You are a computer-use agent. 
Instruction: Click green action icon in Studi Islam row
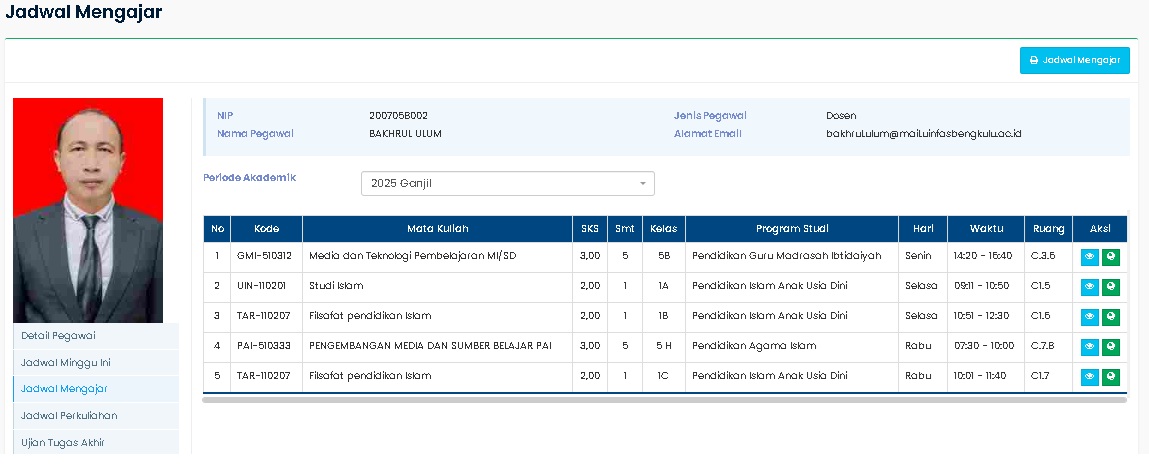point(1111,287)
